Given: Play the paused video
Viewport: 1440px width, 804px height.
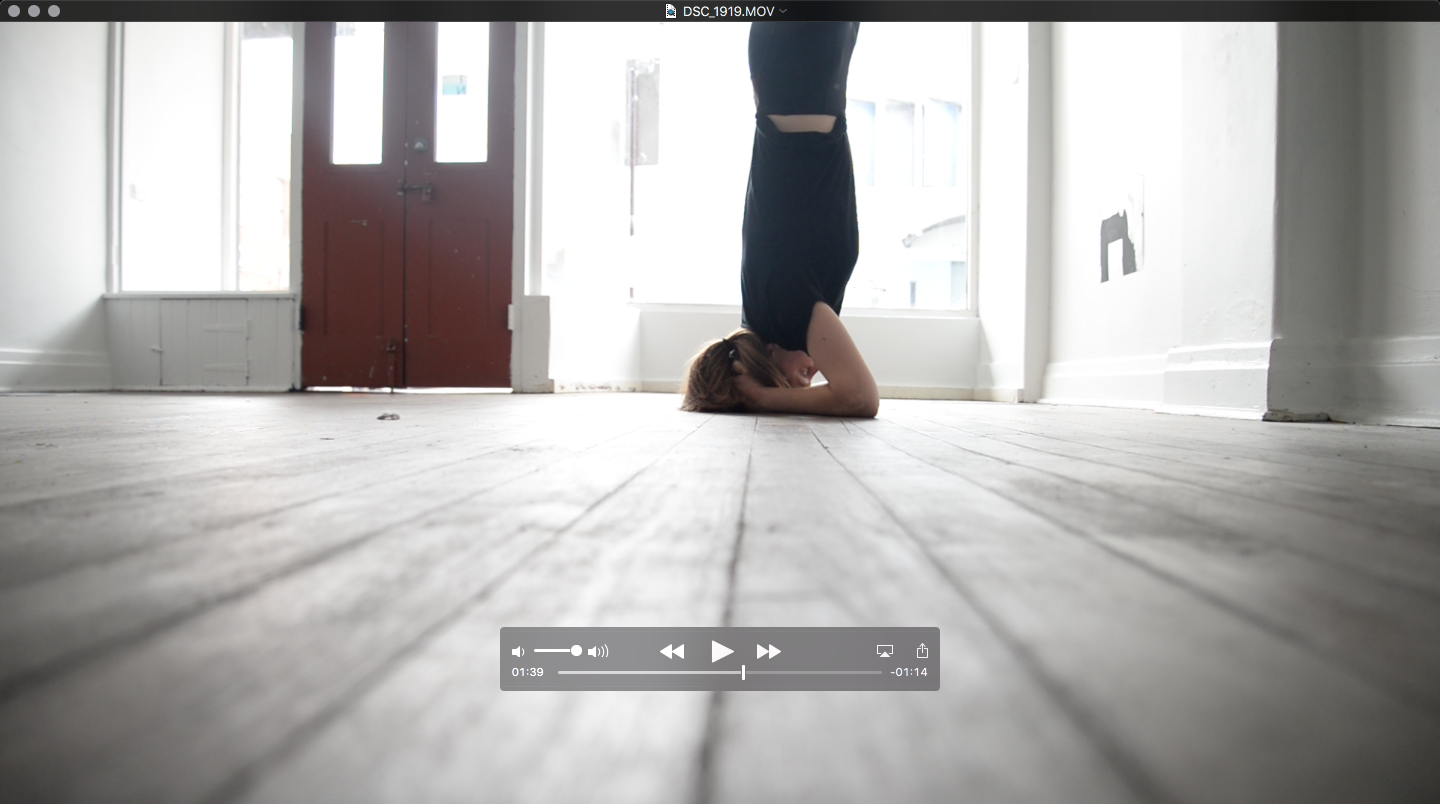Looking at the screenshot, I should 722,652.
